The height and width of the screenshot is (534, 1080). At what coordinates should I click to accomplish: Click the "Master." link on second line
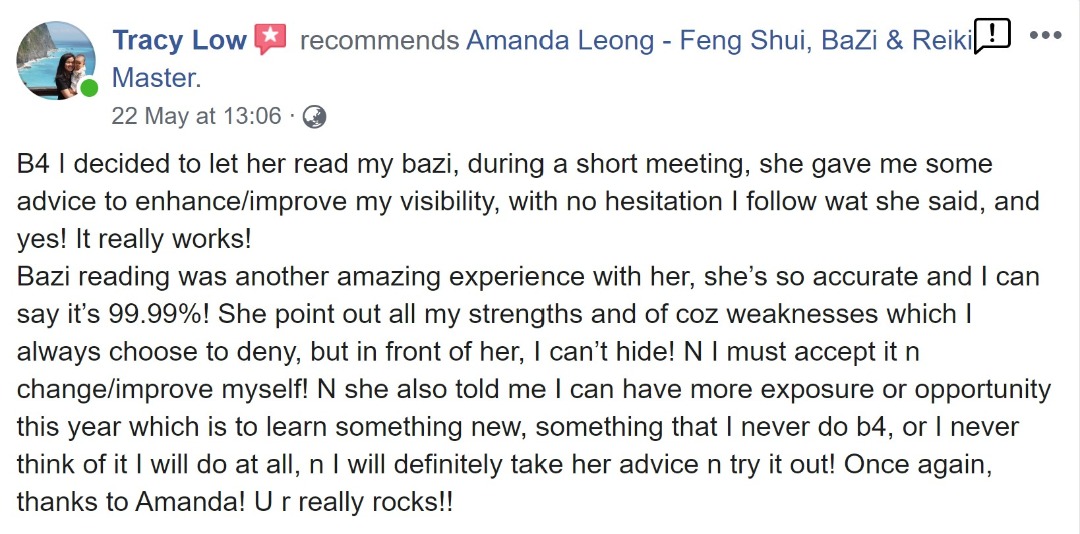pyautogui.click(x=156, y=78)
